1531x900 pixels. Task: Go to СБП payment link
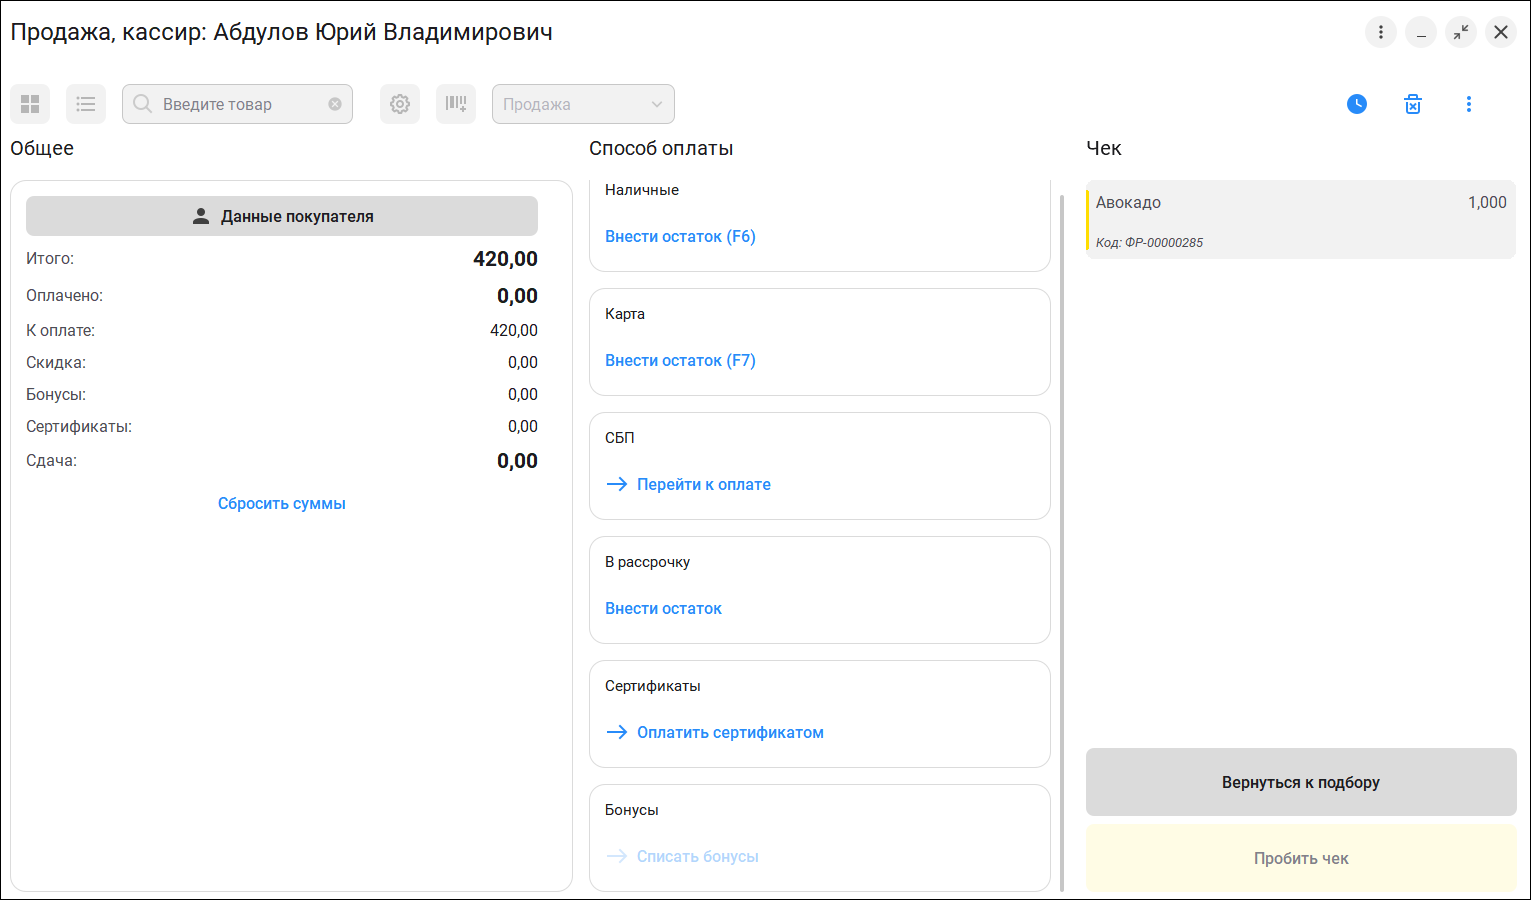[x=703, y=485]
